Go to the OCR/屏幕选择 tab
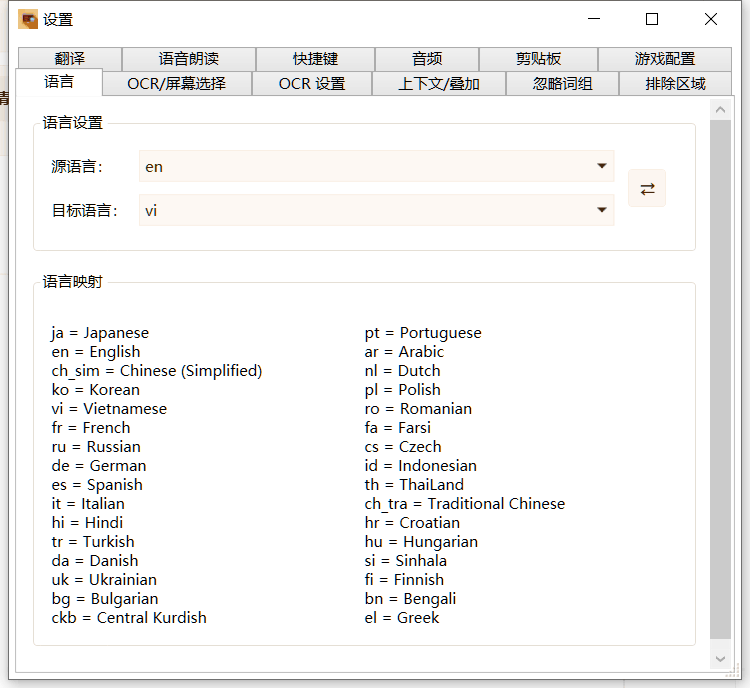 pyautogui.click(x=176, y=84)
